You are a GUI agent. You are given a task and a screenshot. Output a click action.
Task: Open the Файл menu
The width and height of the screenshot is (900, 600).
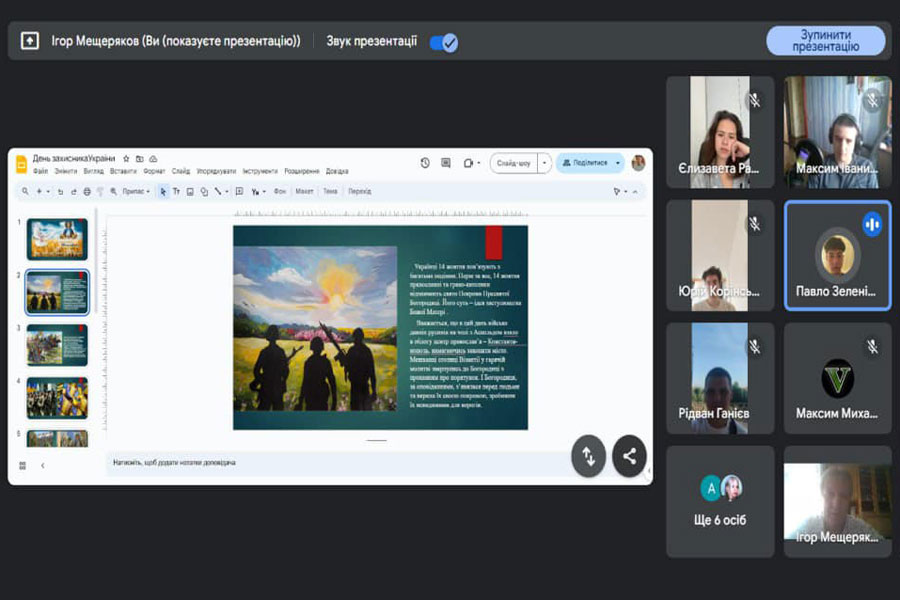click(x=40, y=171)
